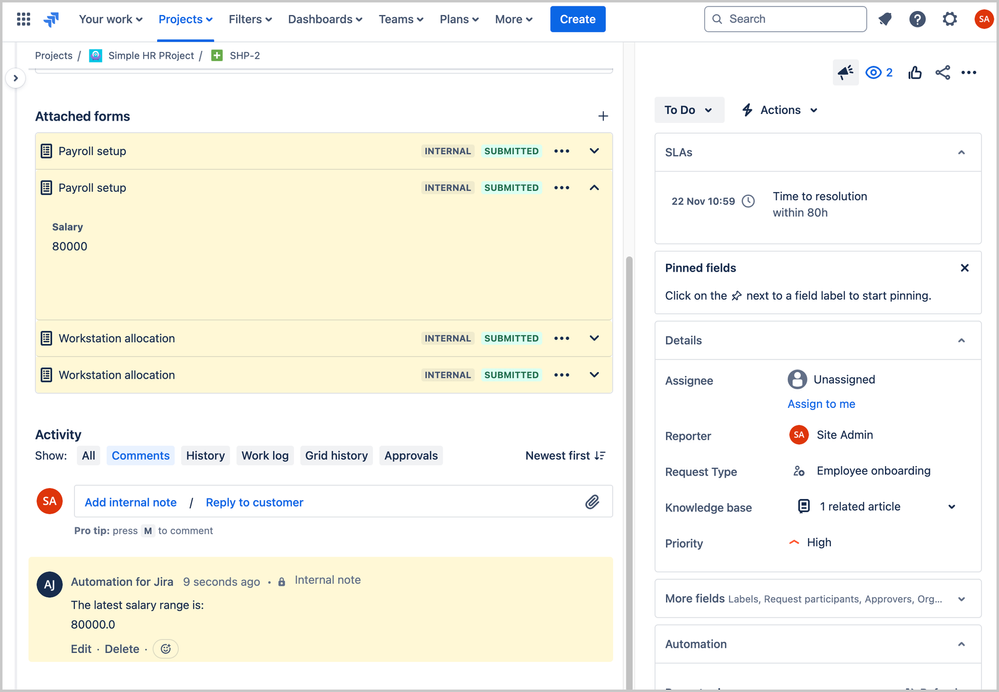
Task: Open the help question mark icon
Action: 917,19
